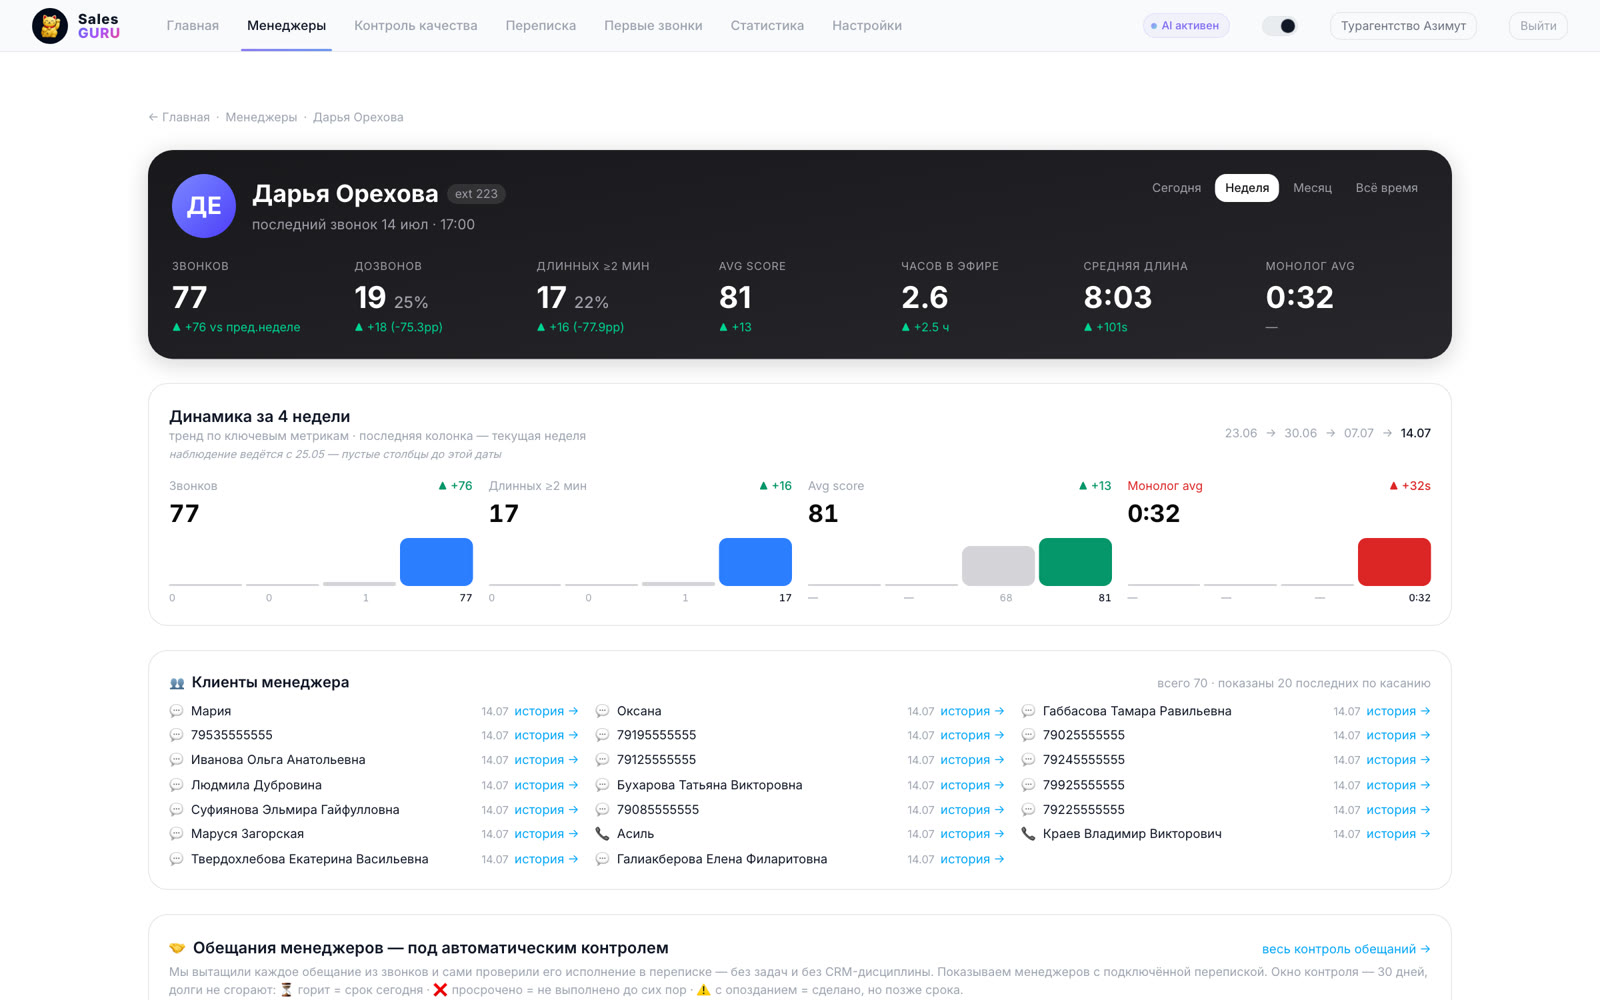Click the people icon beside Клиенты менеджера
The image size is (1600, 1000).
pos(177,683)
